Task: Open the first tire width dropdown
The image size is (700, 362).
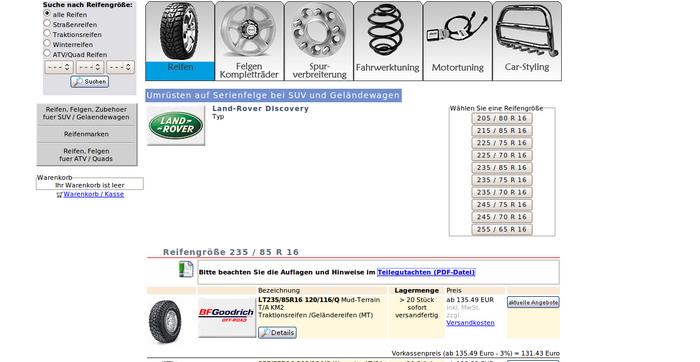Action: (x=59, y=67)
